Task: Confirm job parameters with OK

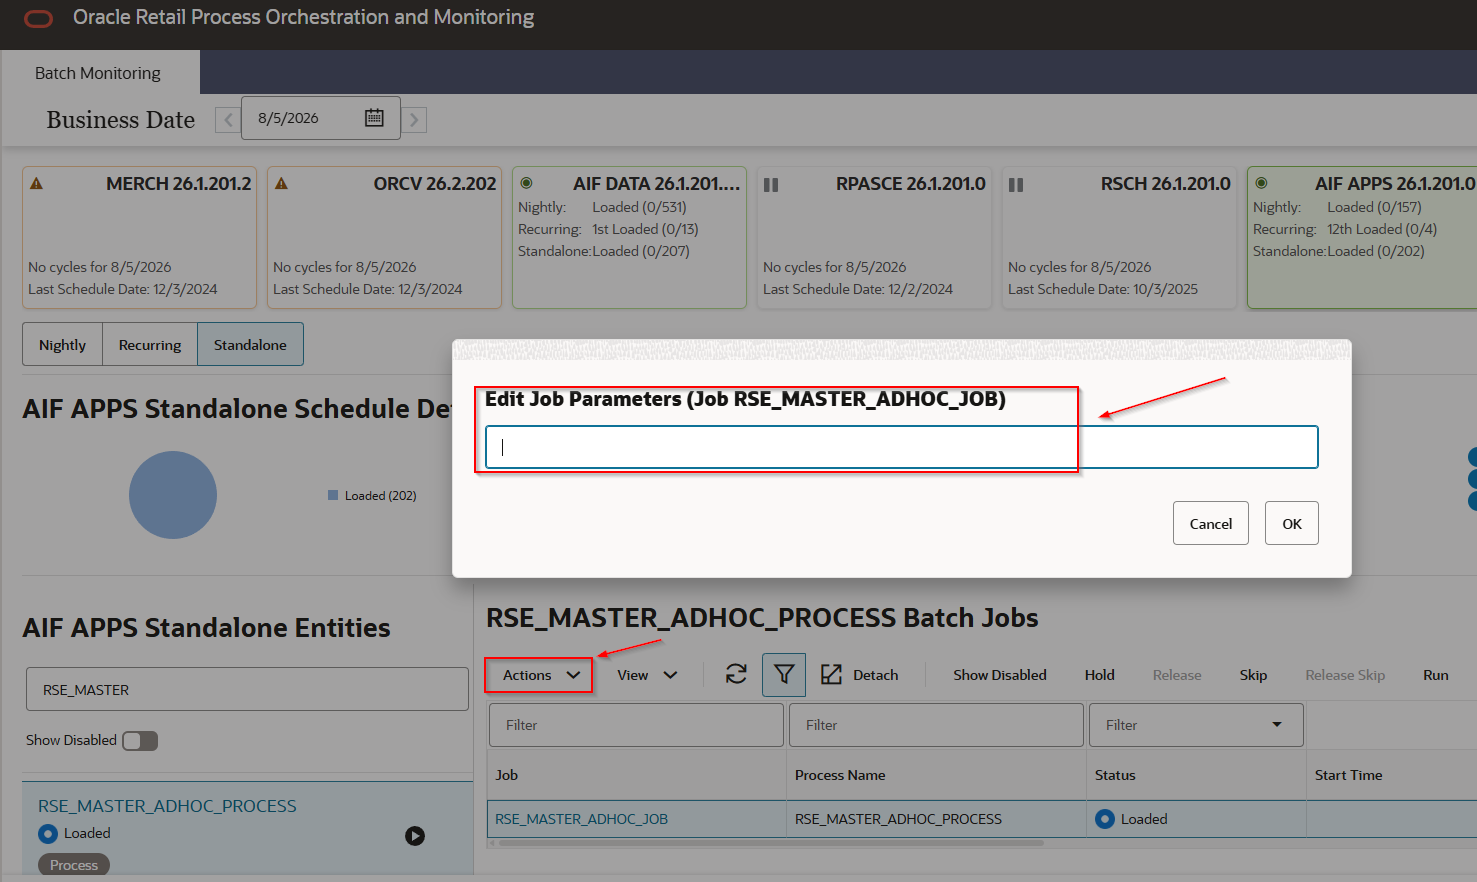Action: click(x=1292, y=523)
